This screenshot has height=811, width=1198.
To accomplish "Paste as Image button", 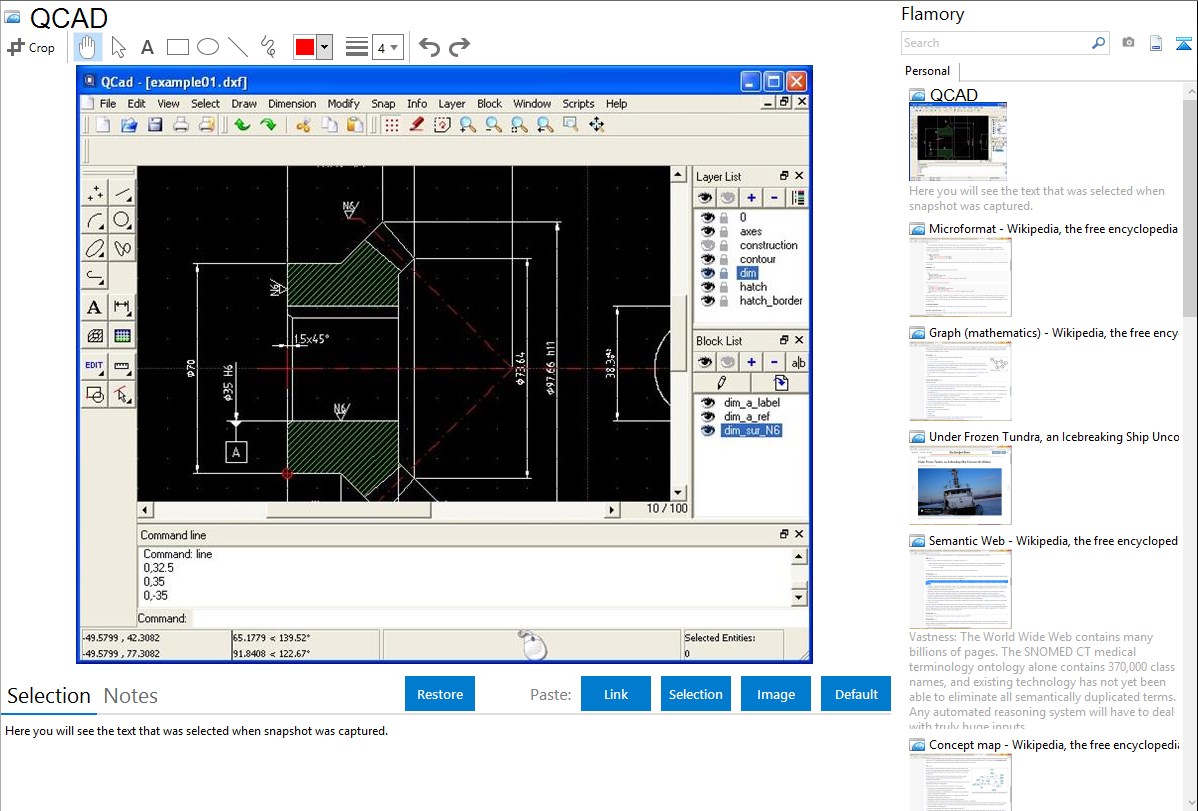I will pyautogui.click(x=776, y=694).
